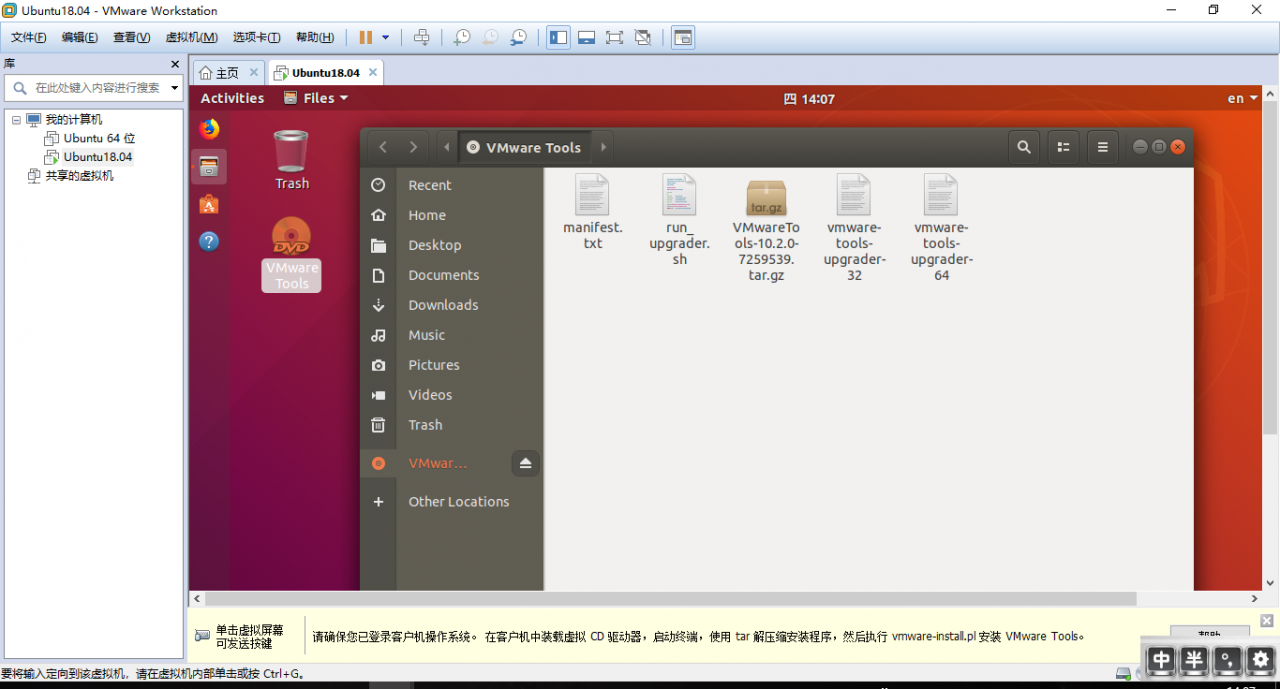Open the Ubuntu Activities overview
Image resolution: width=1280 pixels, height=689 pixels.
point(232,98)
